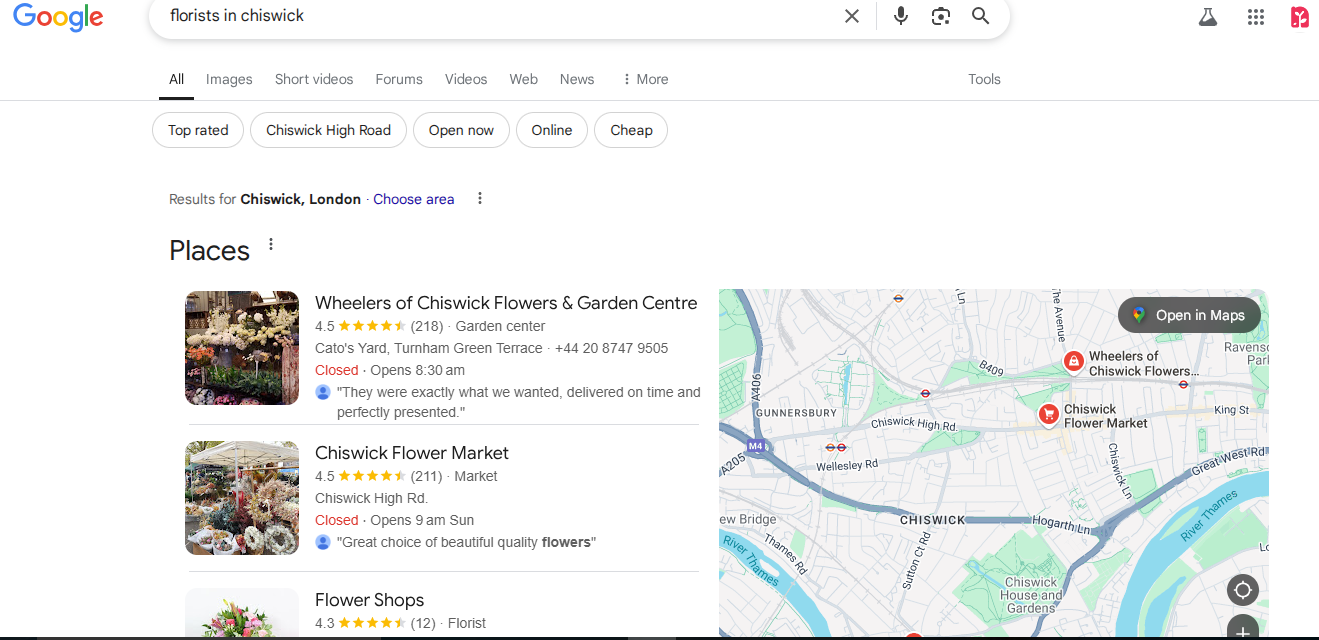Switch to the Videos tab

(466, 79)
